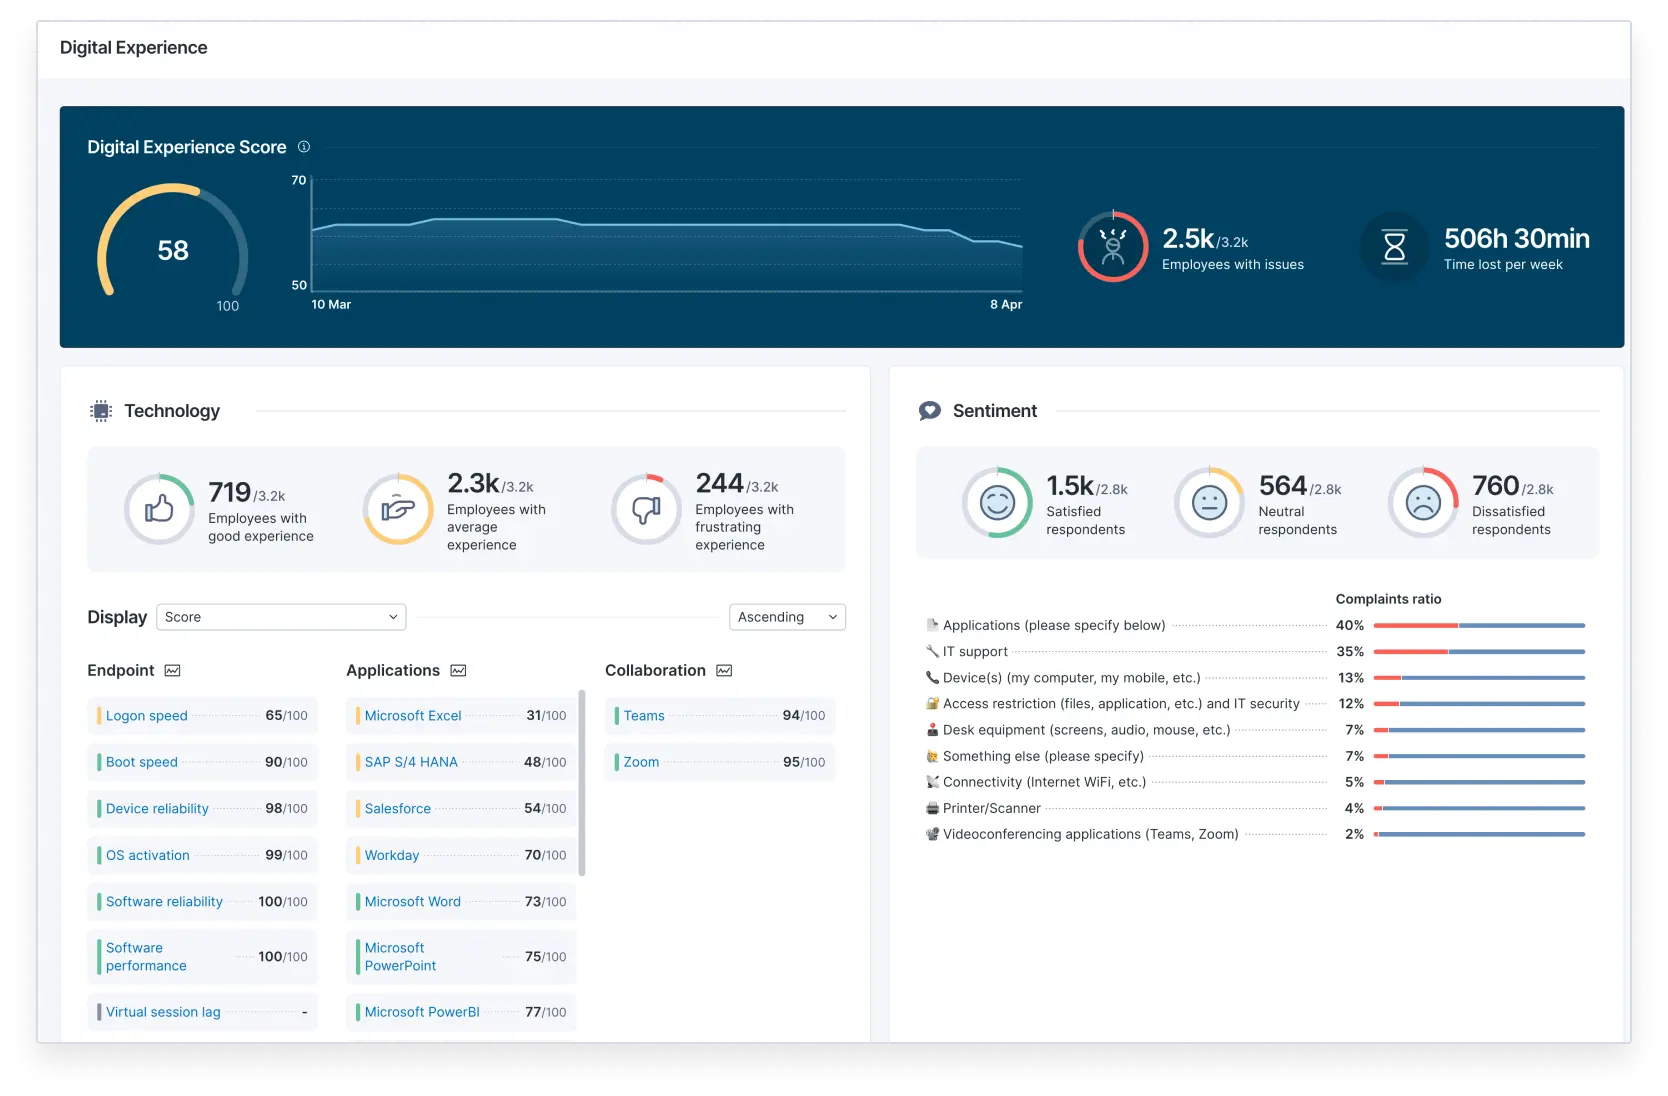This screenshot has width=1668, height=1096.
Task: Click the thumbs-up good experience icon
Action: (x=159, y=509)
